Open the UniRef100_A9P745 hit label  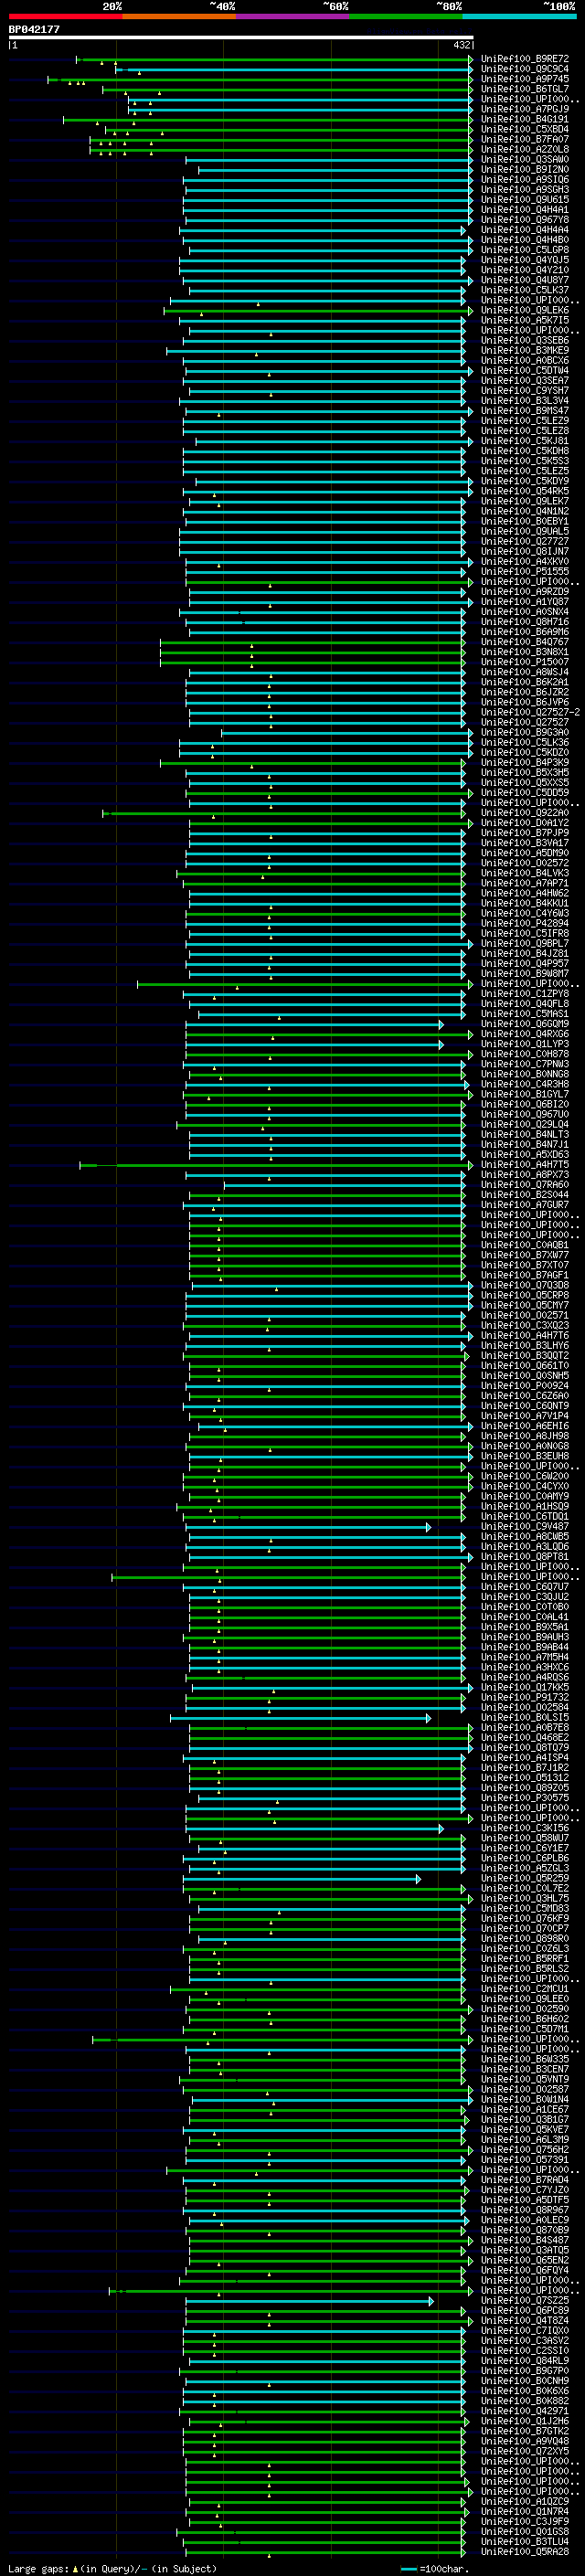point(524,79)
